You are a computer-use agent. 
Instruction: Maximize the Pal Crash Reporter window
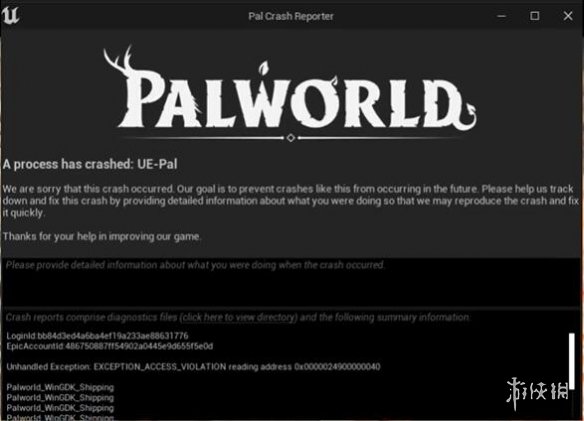[x=535, y=16]
